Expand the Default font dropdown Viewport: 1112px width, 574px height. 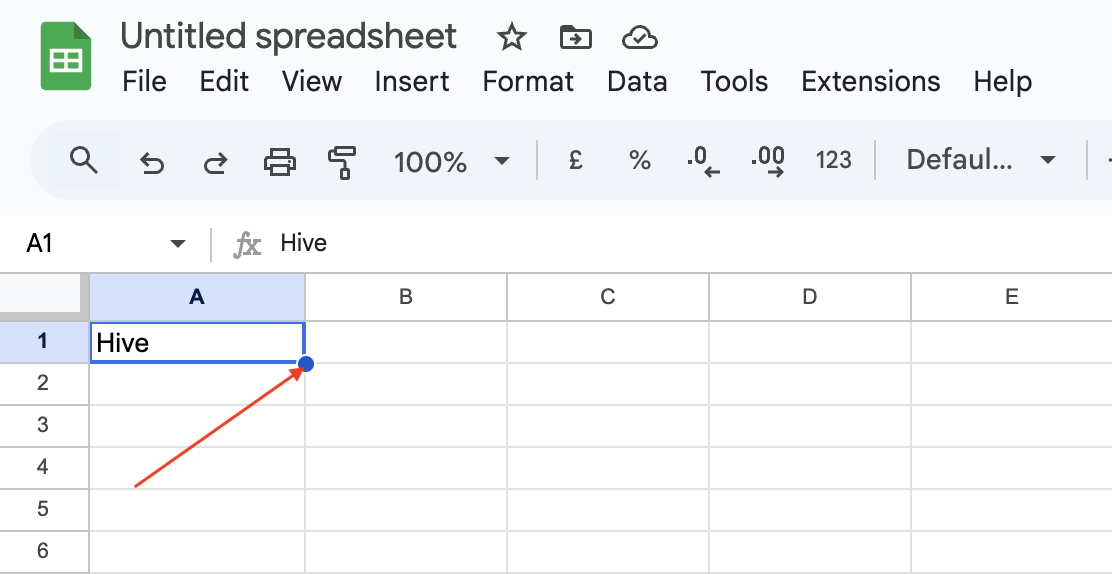981,160
